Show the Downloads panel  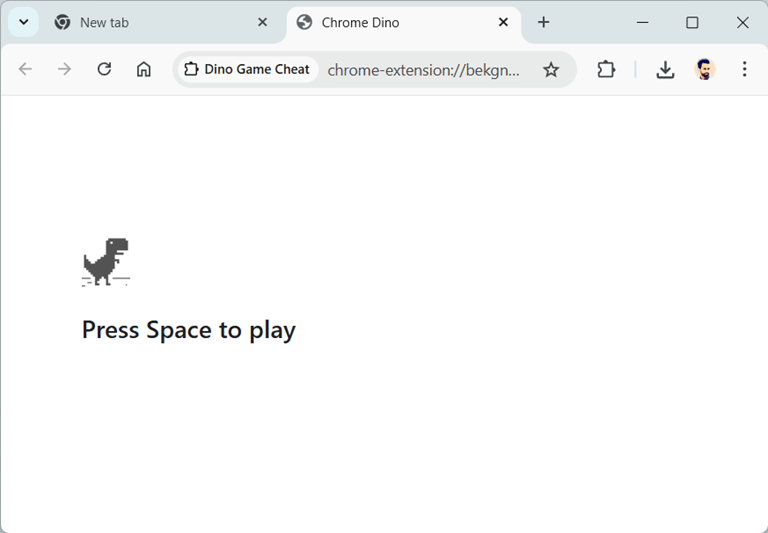665,69
